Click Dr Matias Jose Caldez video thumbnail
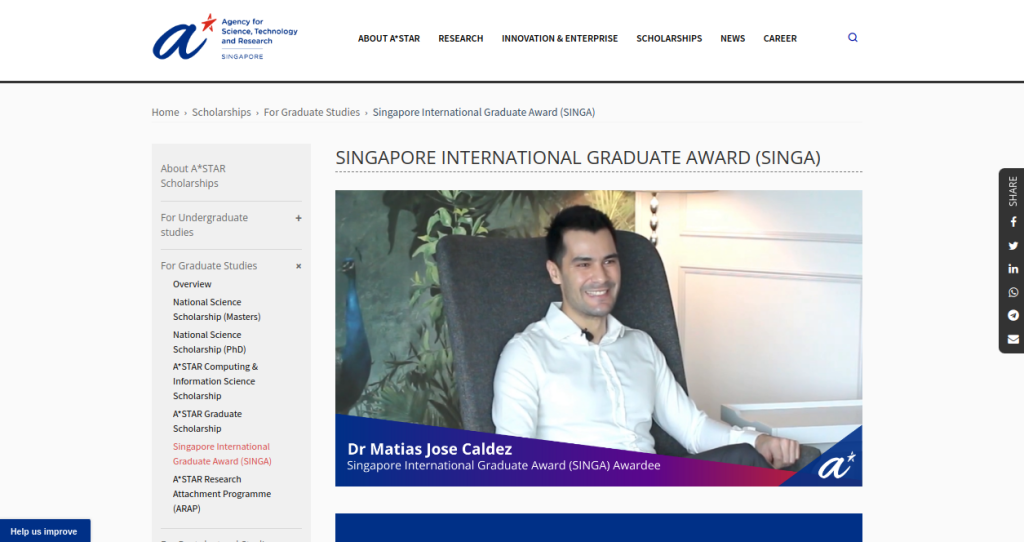The height and width of the screenshot is (542, 1024). click(598, 338)
